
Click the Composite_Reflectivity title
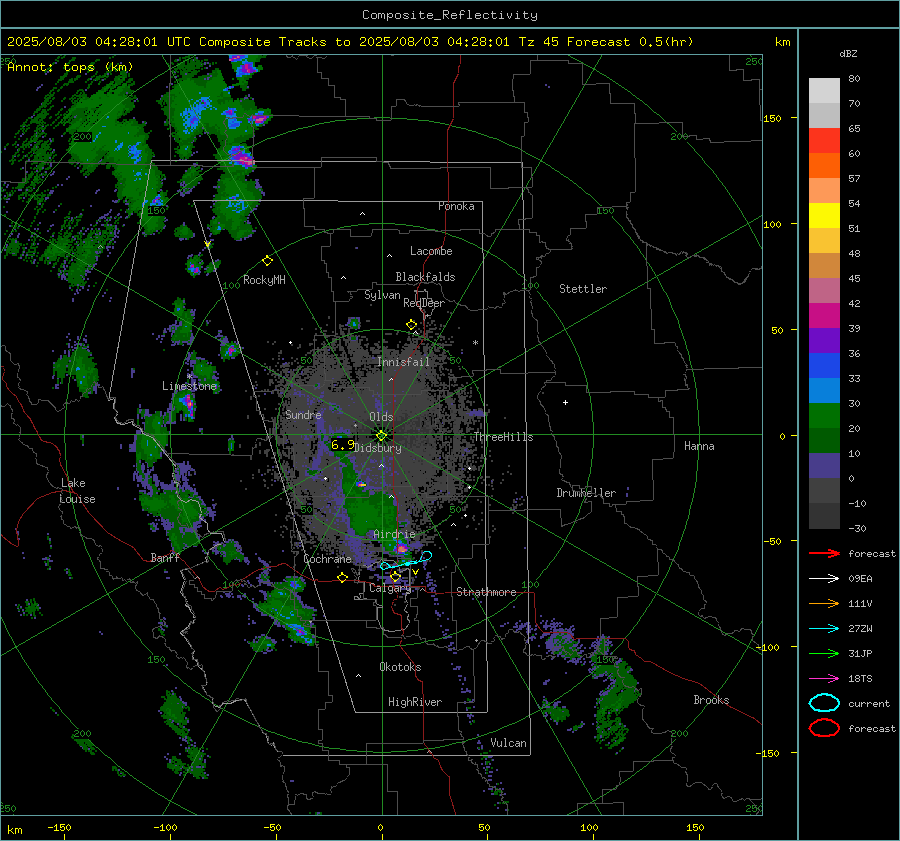click(450, 15)
